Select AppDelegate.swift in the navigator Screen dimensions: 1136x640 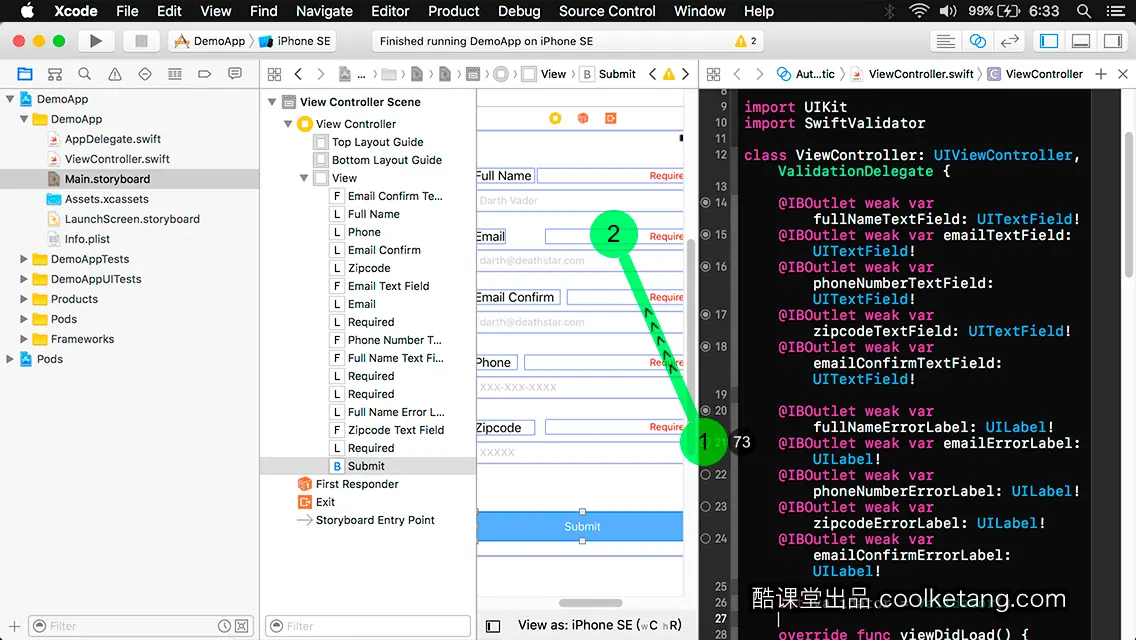[112, 139]
